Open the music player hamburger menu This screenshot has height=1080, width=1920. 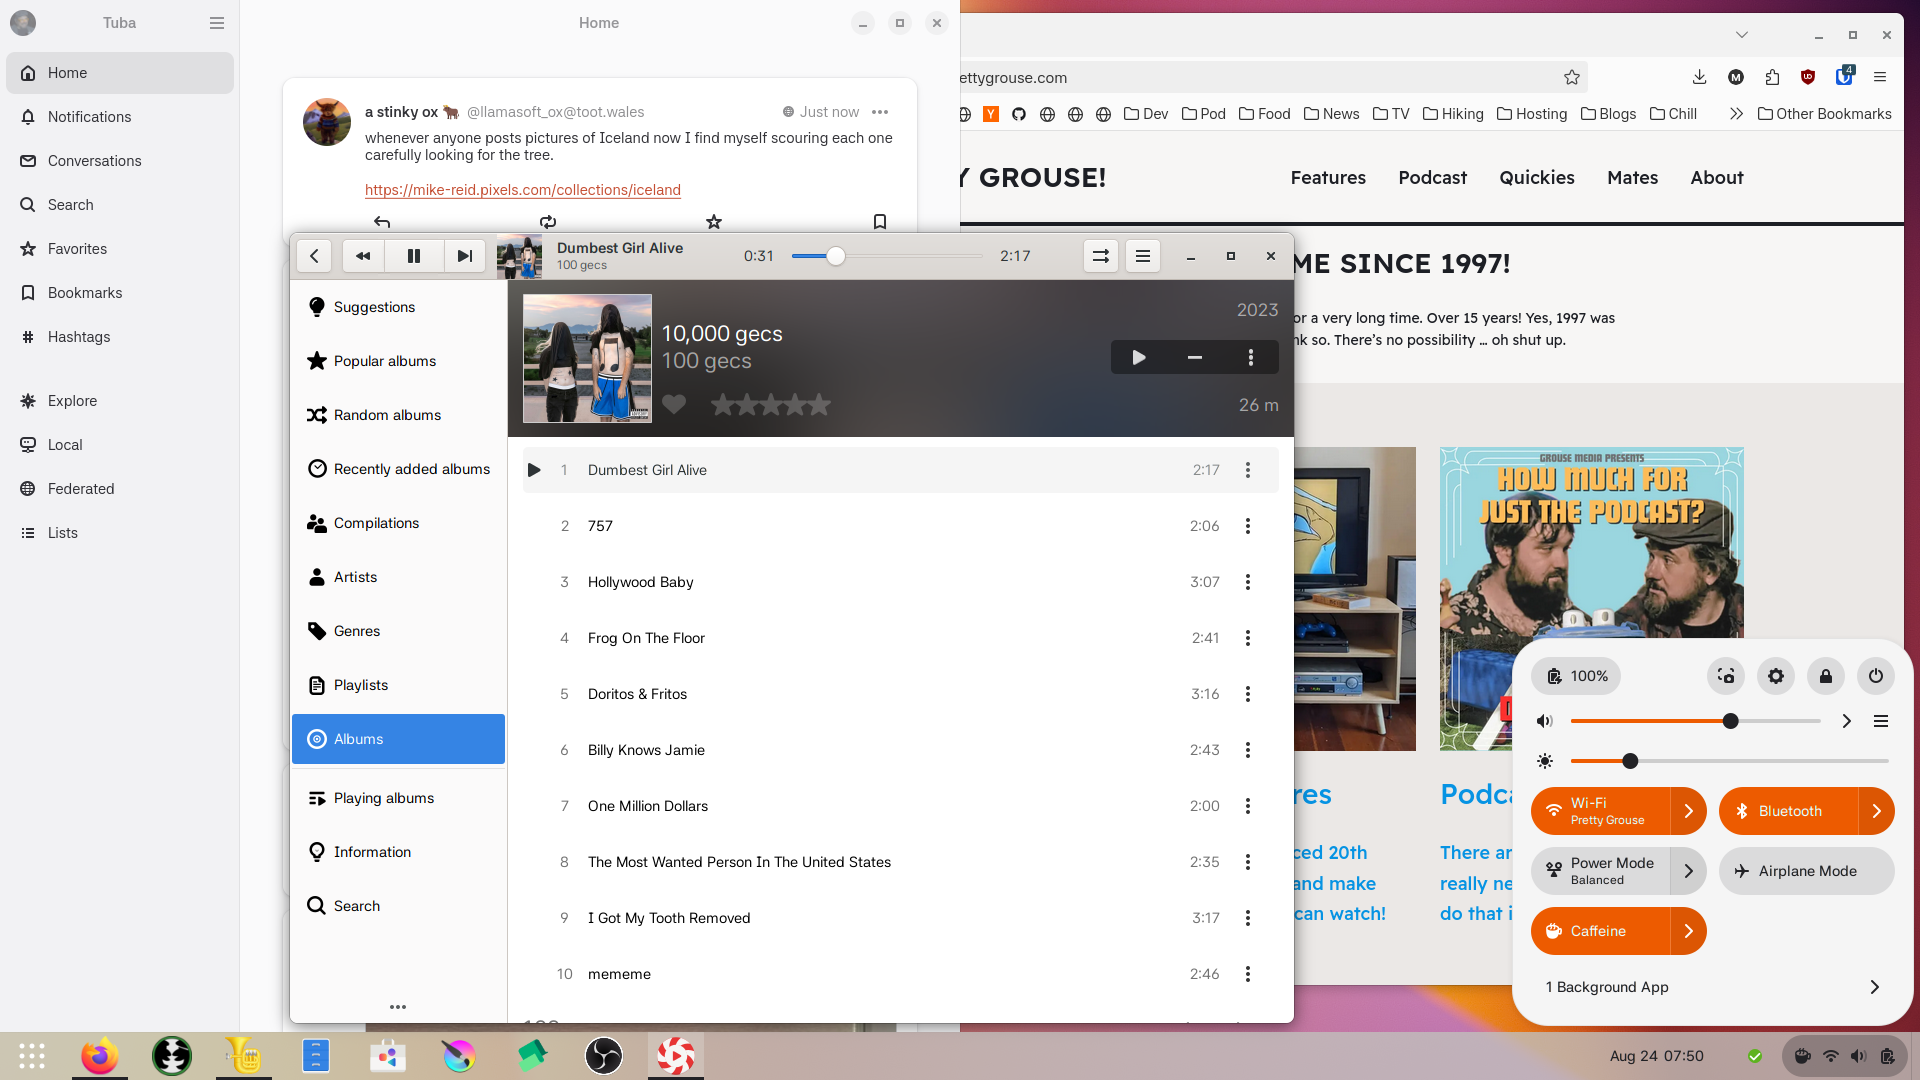click(1143, 256)
